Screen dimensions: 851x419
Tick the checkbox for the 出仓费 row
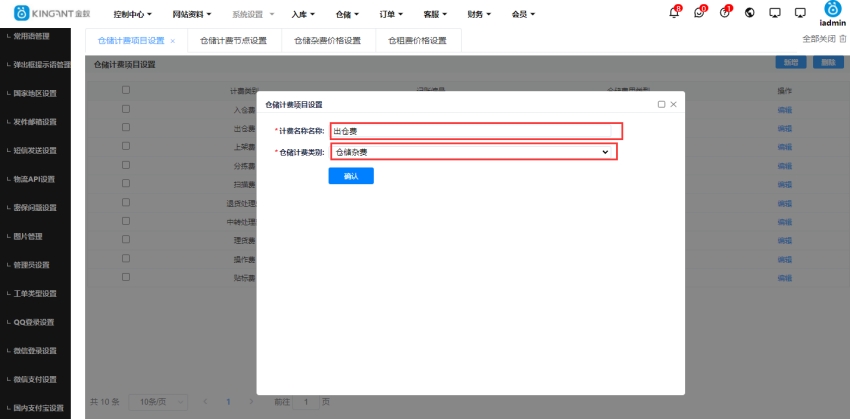(126, 127)
